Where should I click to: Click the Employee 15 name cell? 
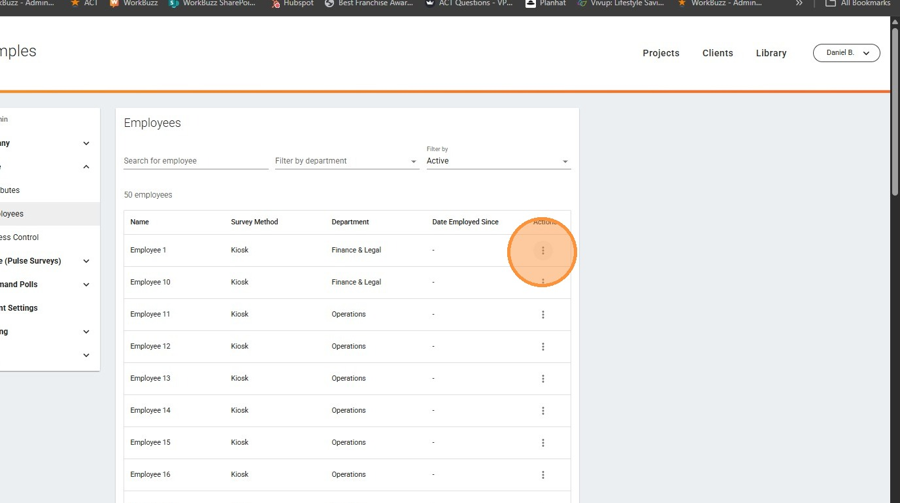pos(150,443)
